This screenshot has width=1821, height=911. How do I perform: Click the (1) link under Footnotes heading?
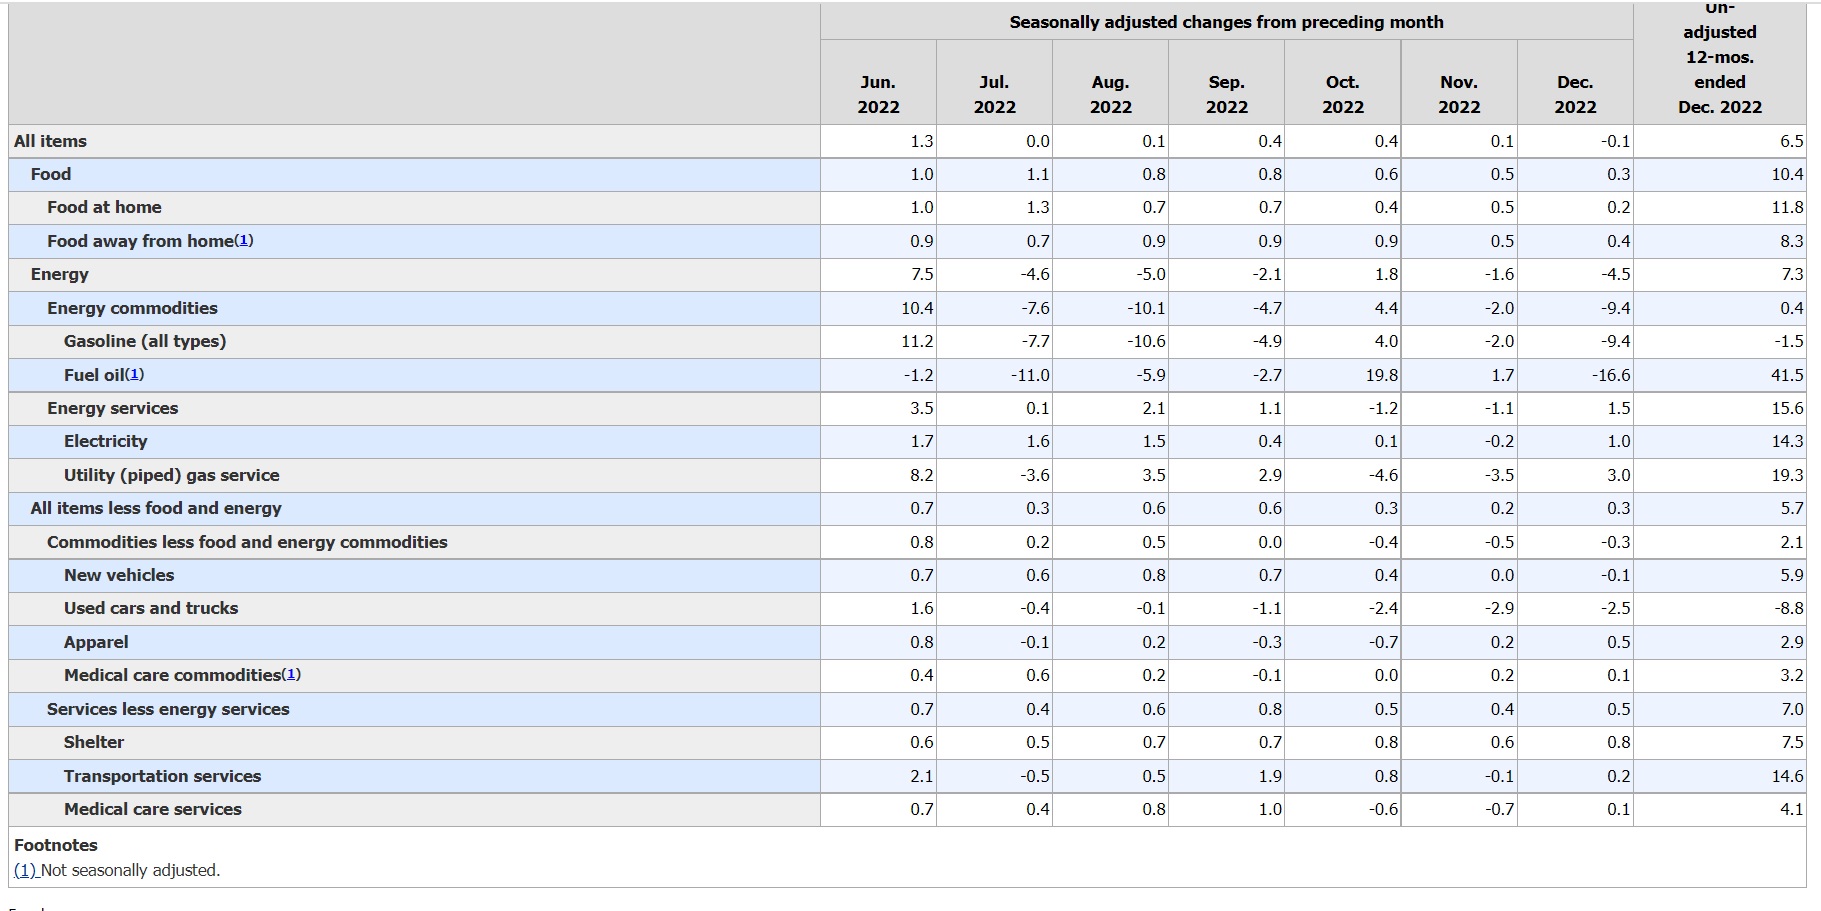click(25, 870)
